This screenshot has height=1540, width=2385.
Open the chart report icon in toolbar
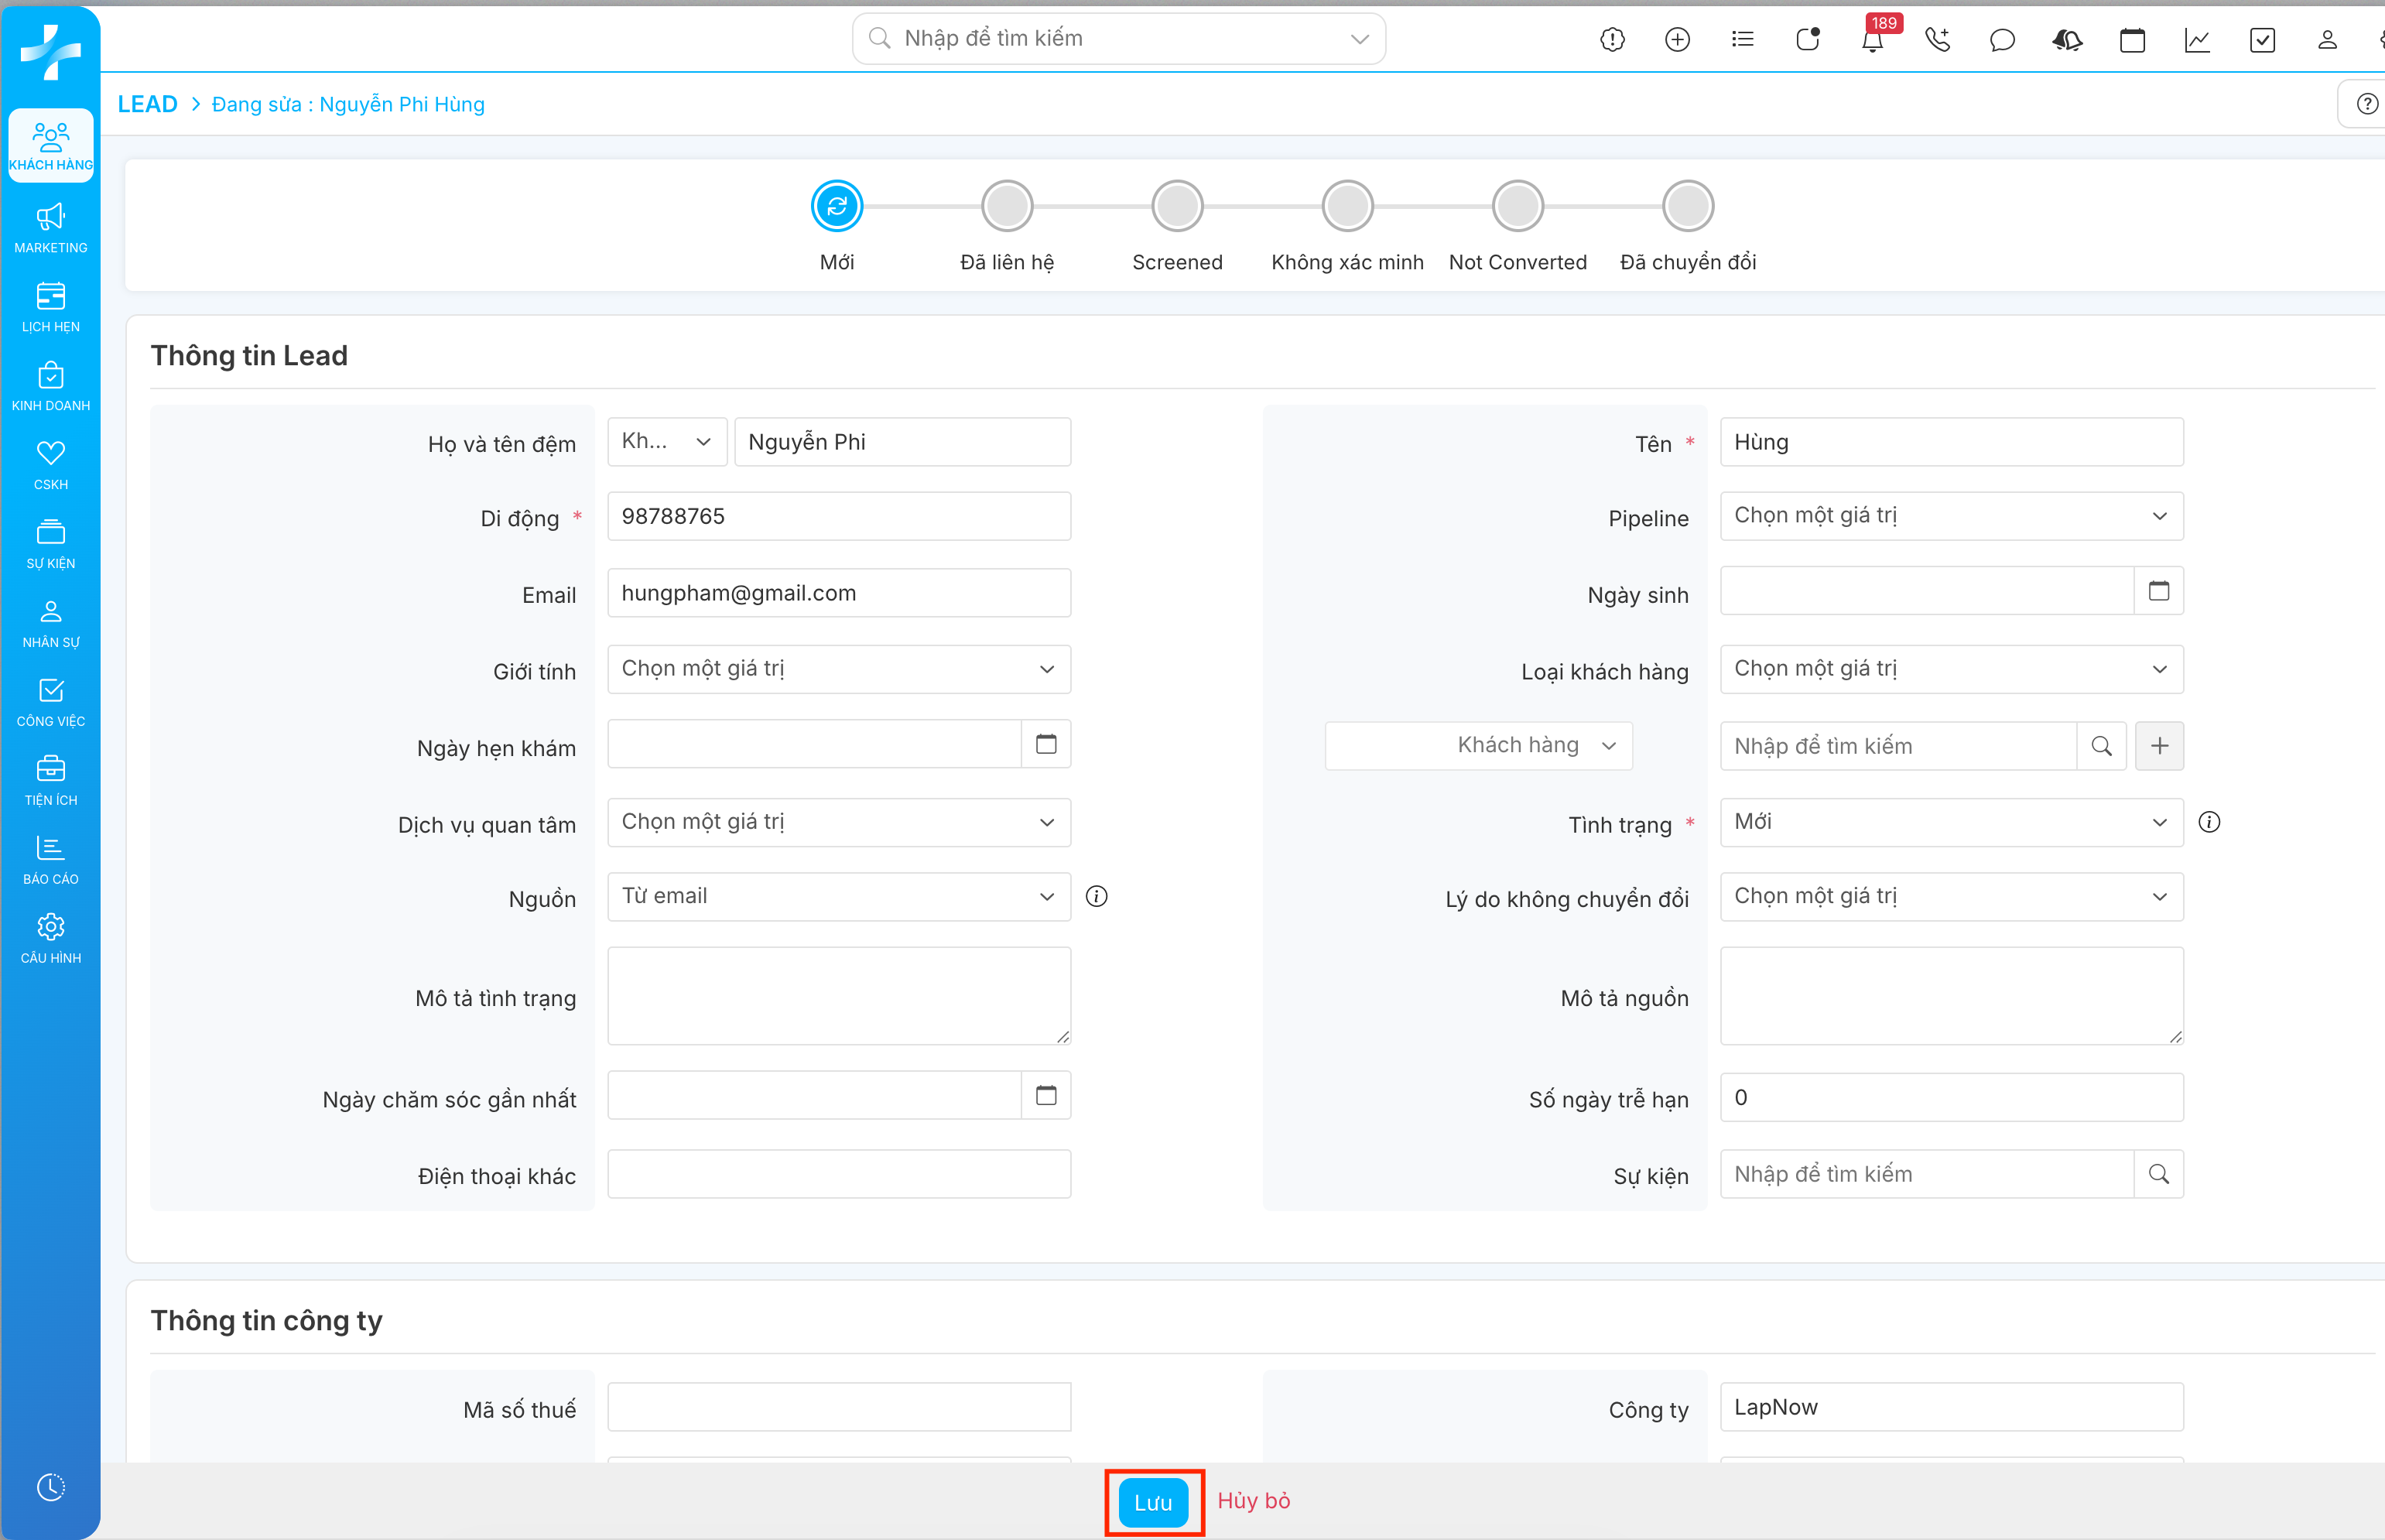click(2197, 40)
